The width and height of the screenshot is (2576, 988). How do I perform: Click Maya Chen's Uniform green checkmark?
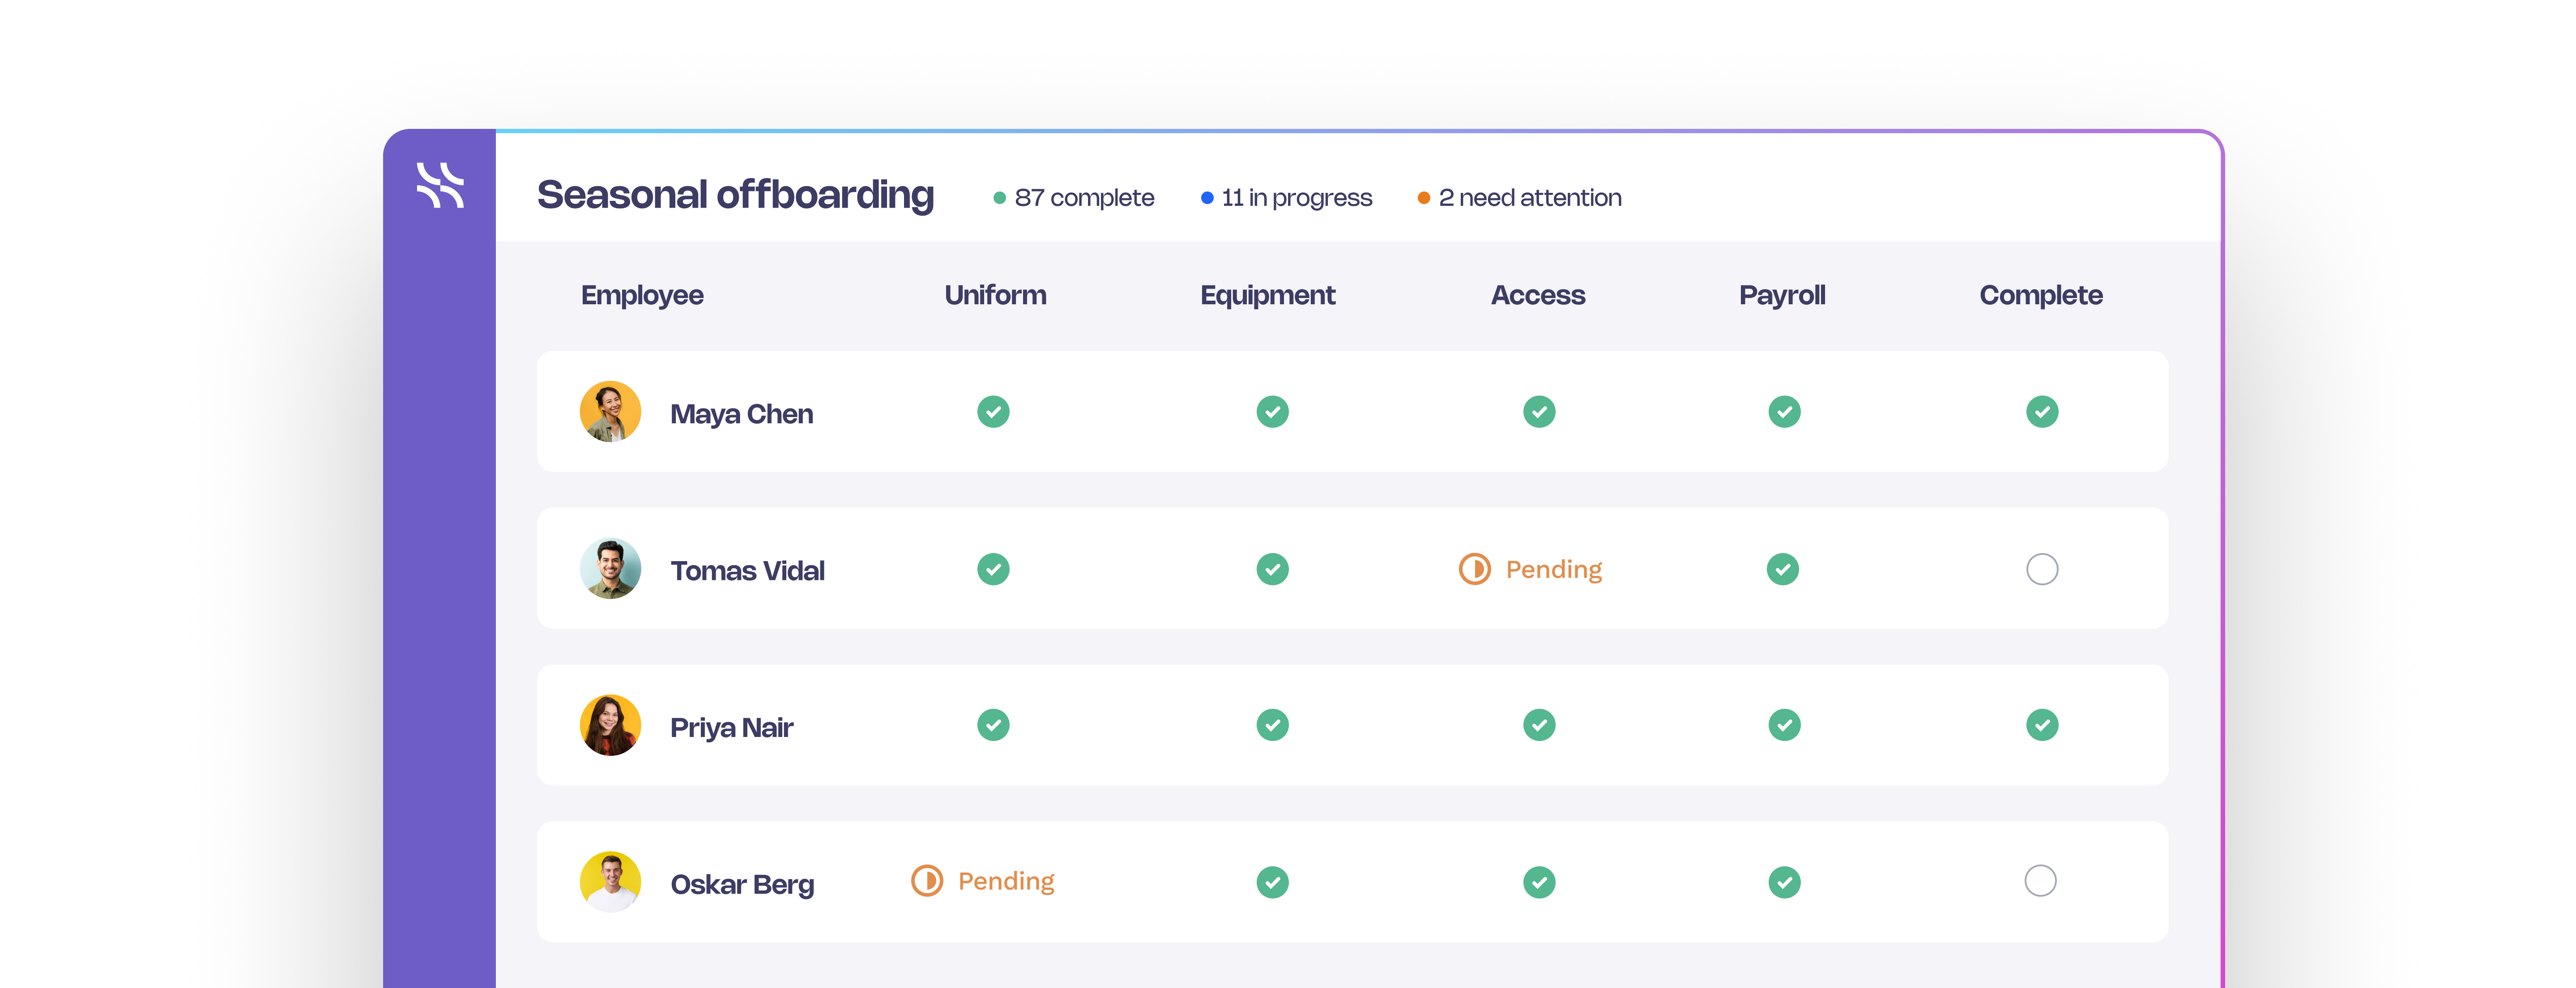[993, 411]
